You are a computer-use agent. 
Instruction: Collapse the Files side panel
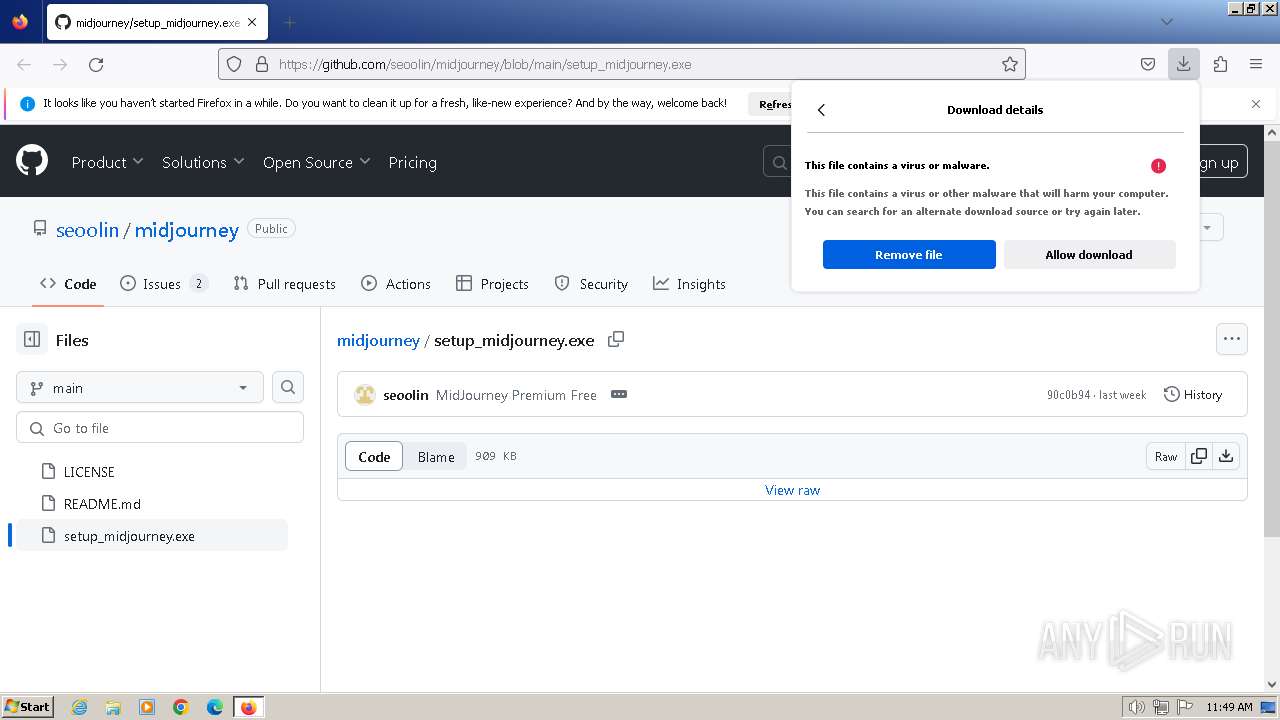[x=32, y=340]
